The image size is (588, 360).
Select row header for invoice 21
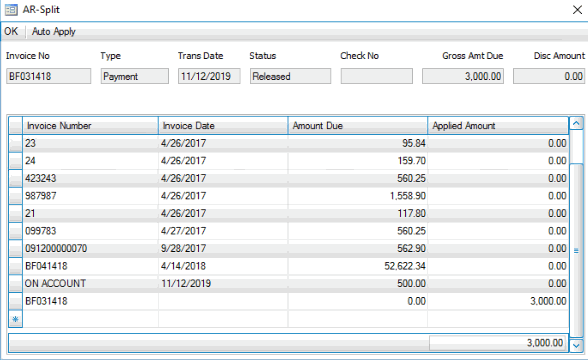click(x=15, y=213)
